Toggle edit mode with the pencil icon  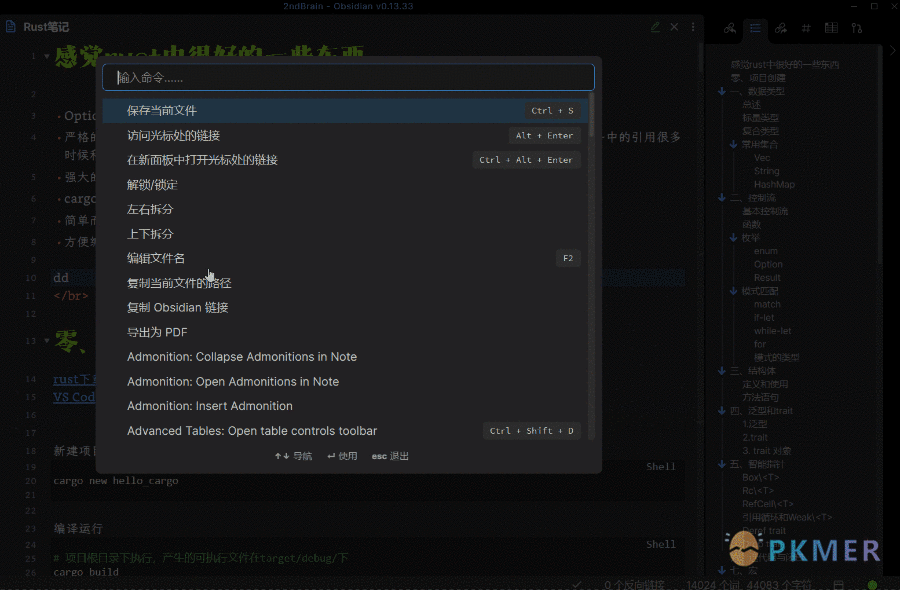pos(655,27)
